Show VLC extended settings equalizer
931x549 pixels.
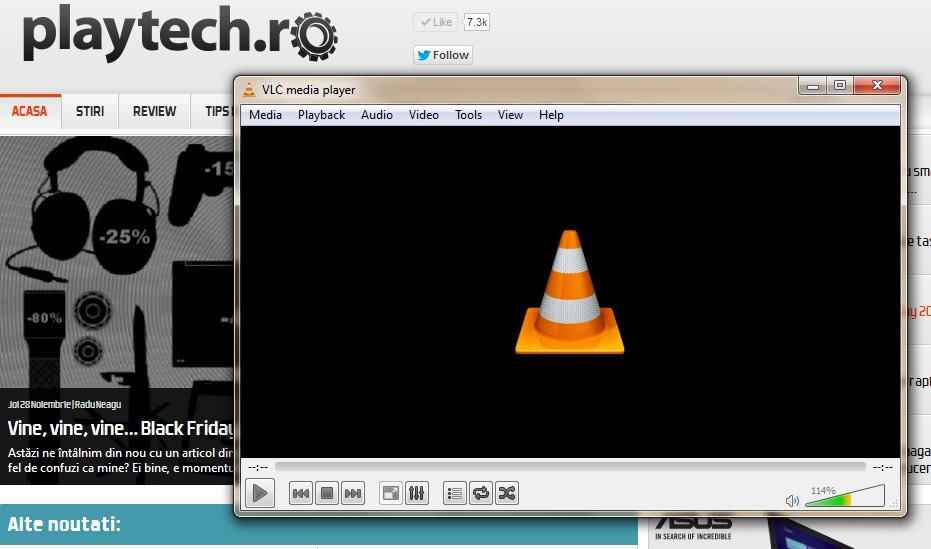417,493
